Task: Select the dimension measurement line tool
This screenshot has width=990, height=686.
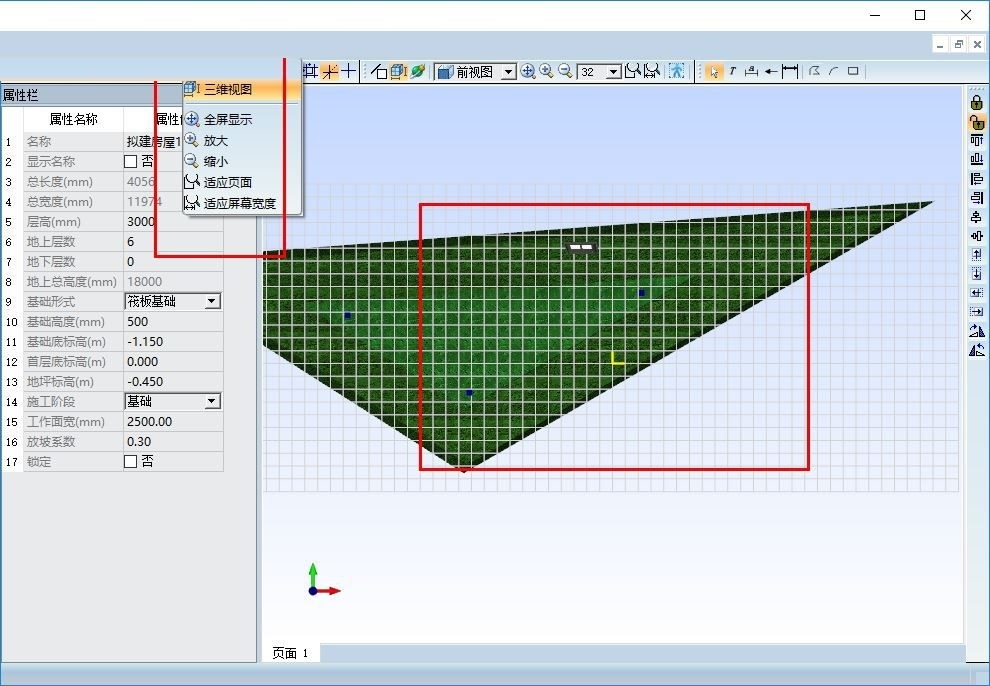Action: (x=790, y=71)
